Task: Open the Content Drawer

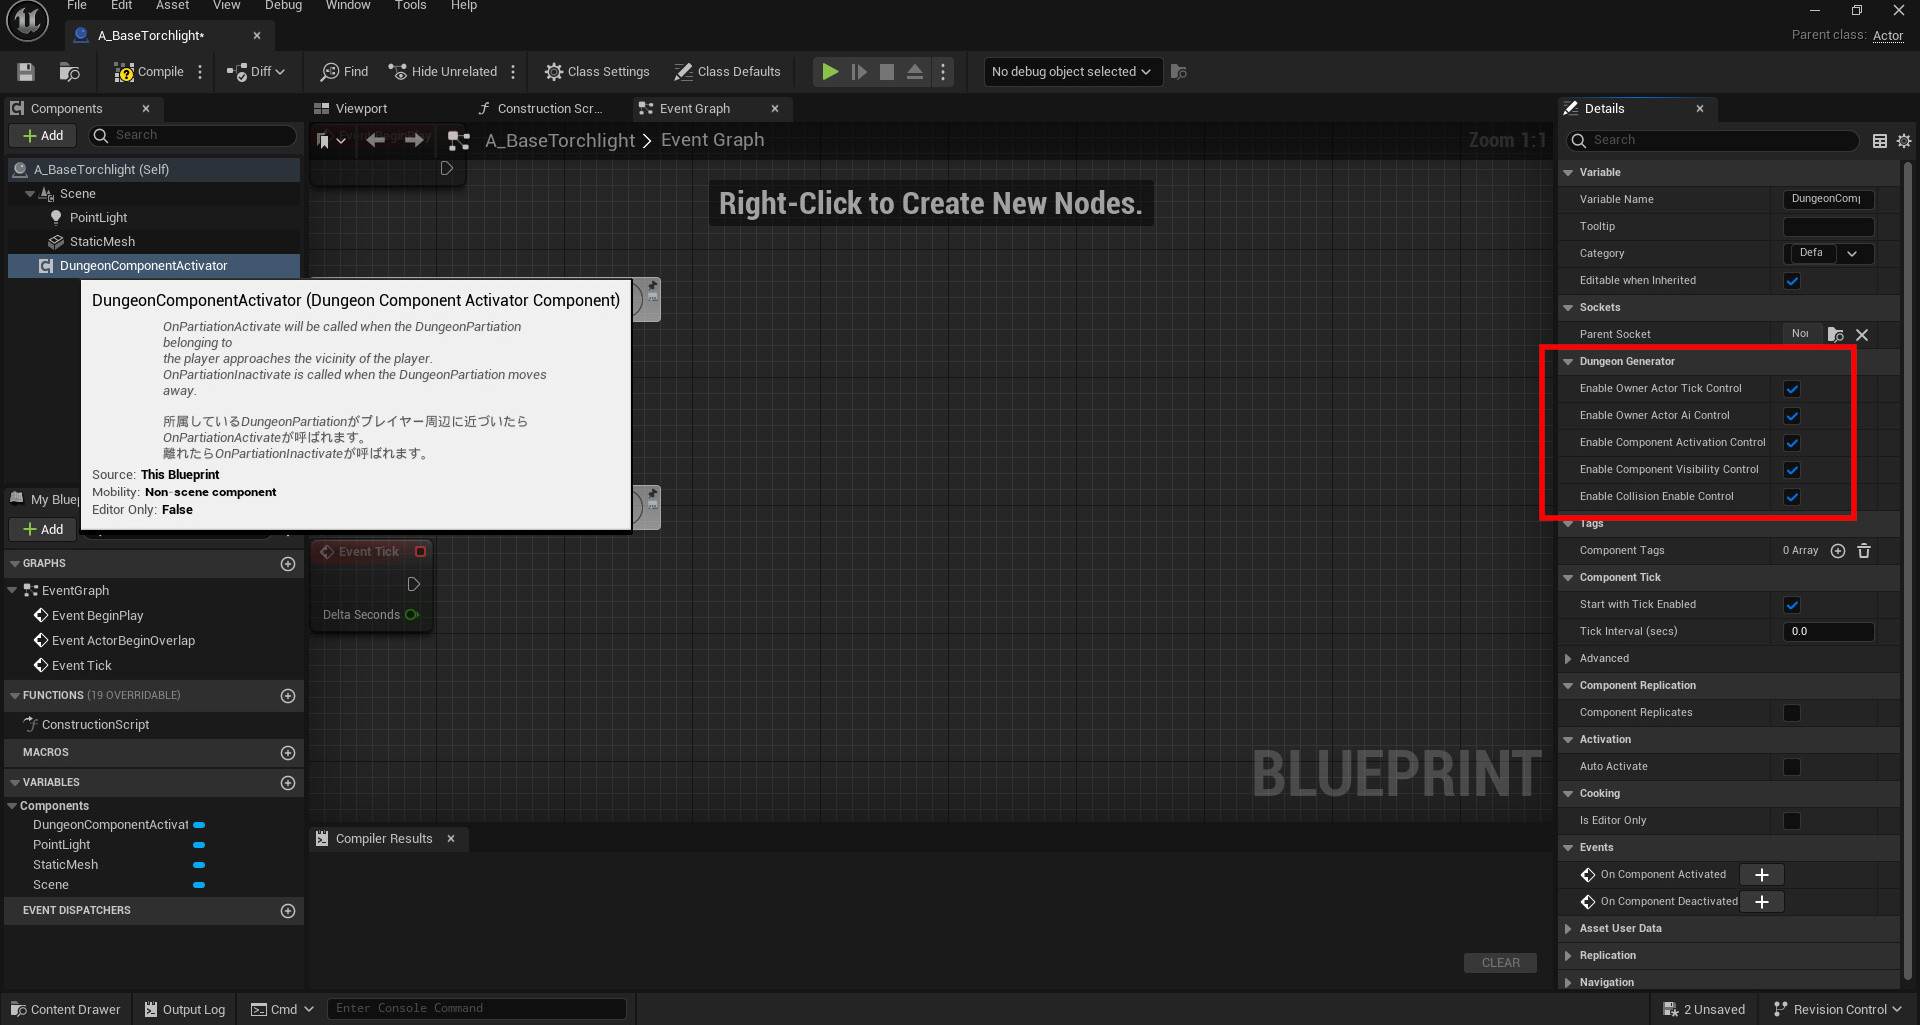Action: click(x=66, y=1009)
